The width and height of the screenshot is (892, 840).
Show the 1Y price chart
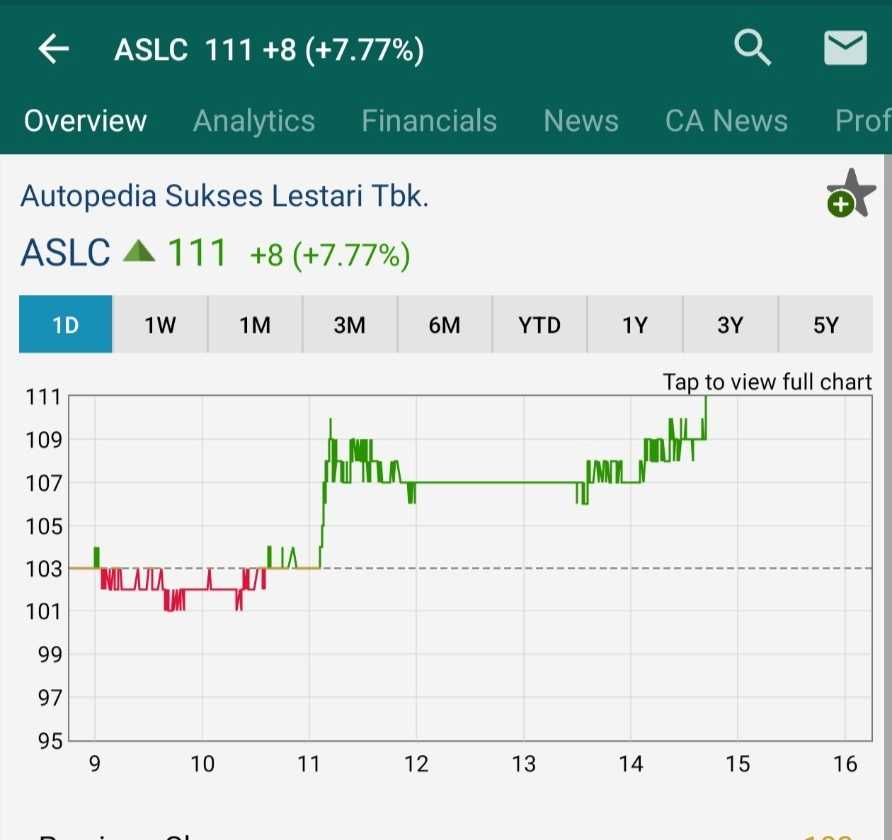(635, 325)
